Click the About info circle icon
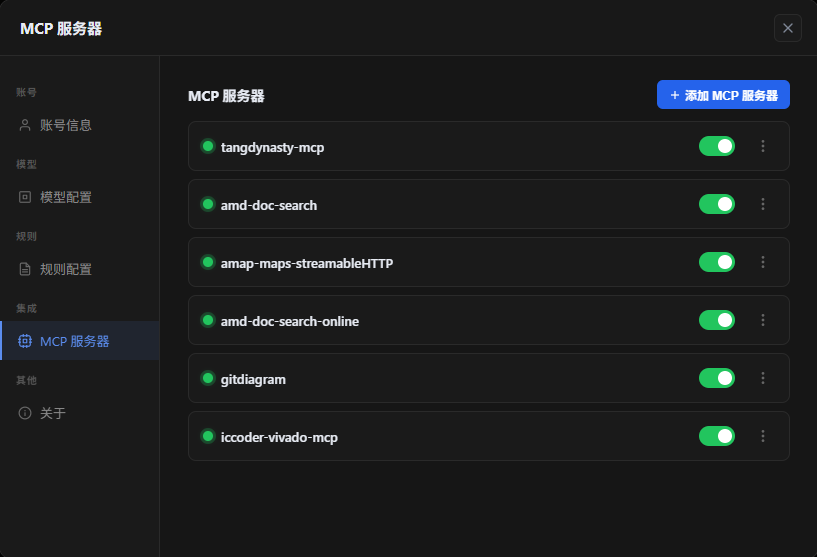The height and width of the screenshot is (557, 817). click(24, 413)
